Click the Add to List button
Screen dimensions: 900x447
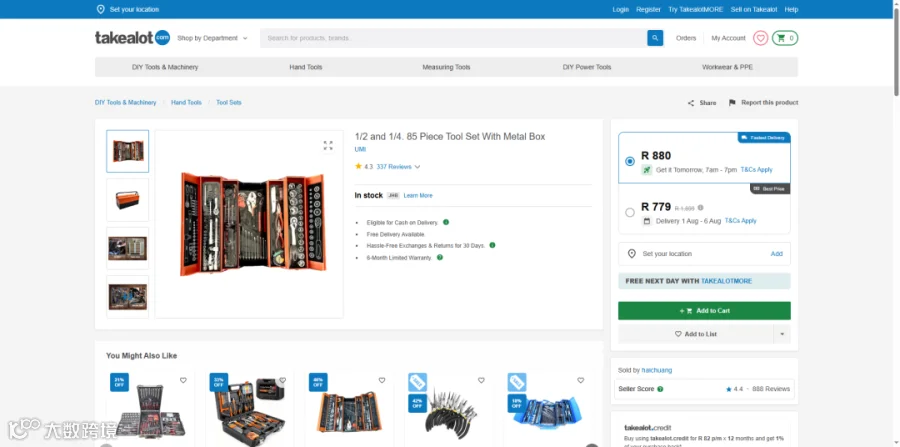click(x=696, y=334)
